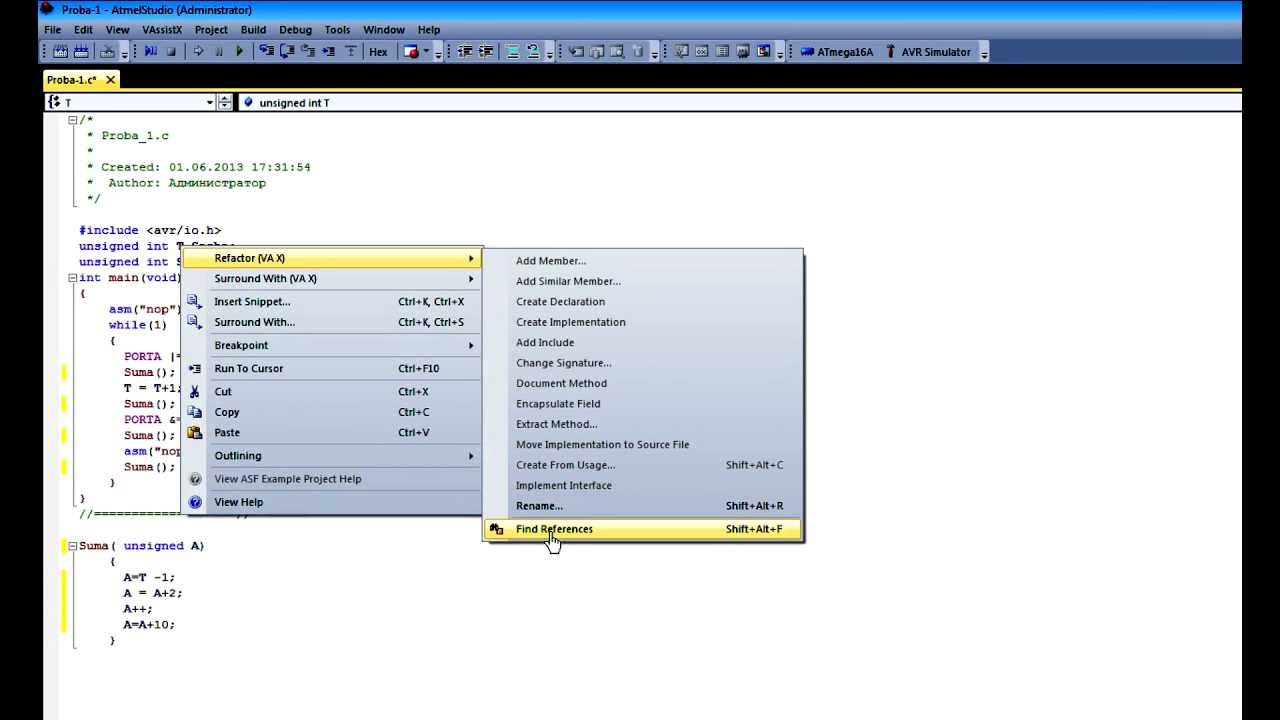Viewport: 1280px width, 720px height.
Task: Open the Breakpoints window toolbar icon
Action: [411, 51]
